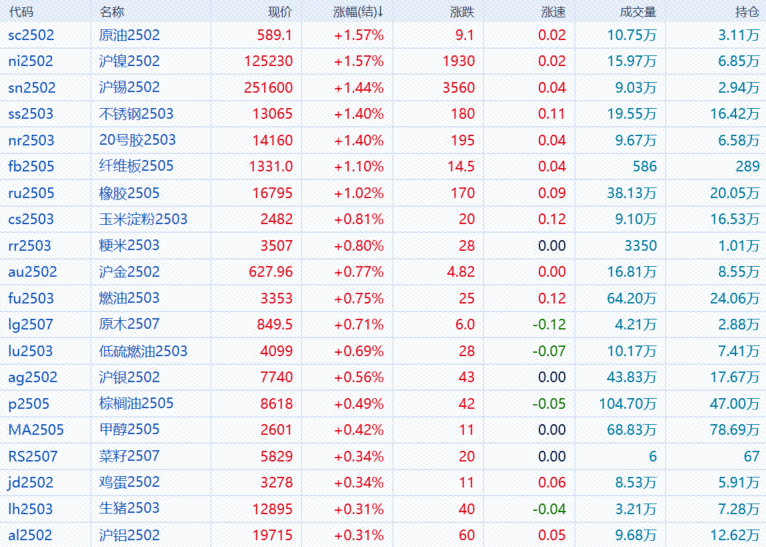The width and height of the screenshot is (766, 547).
Task: Select the 沪铝2502 name
Action: pos(129,535)
